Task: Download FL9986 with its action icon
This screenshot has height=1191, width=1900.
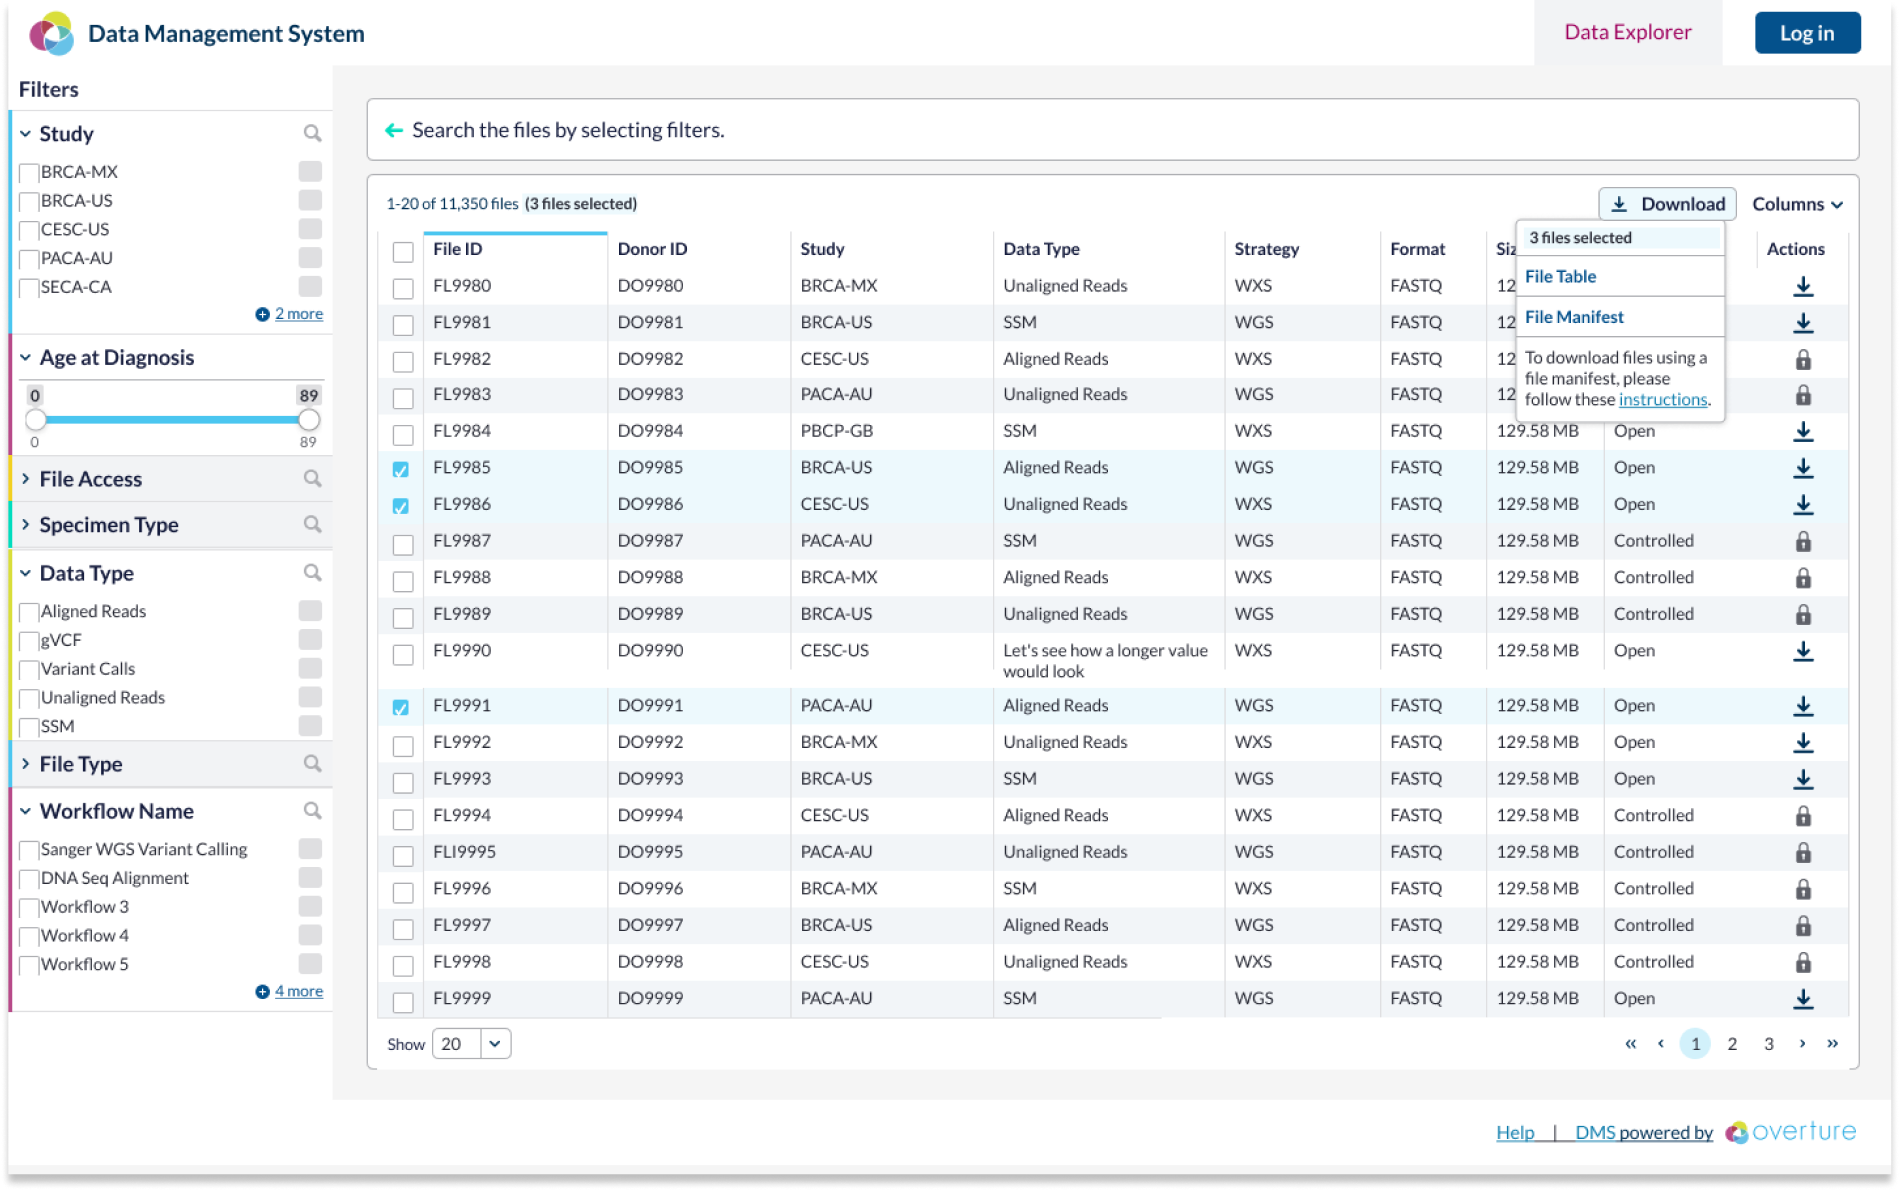Action: click(x=1802, y=504)
